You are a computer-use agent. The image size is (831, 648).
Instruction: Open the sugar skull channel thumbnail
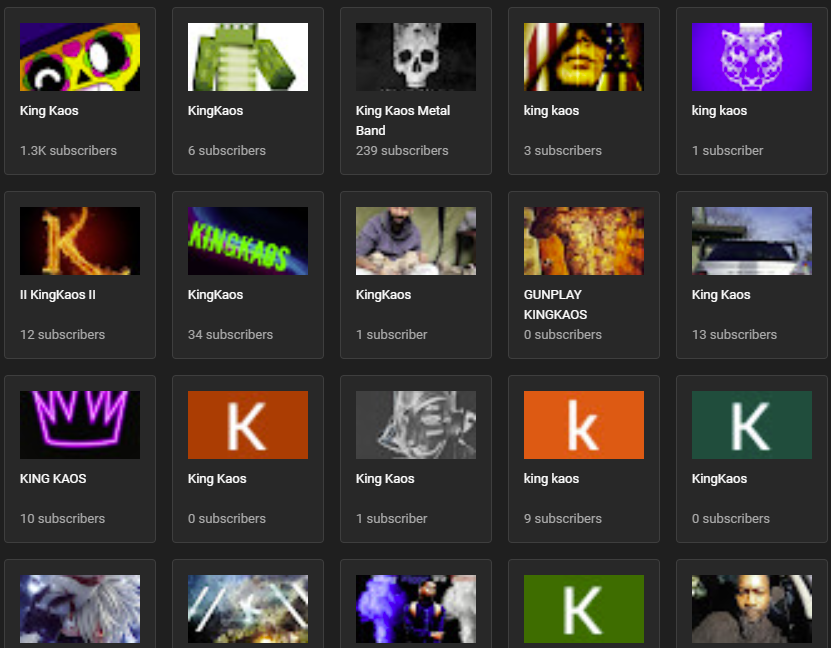[x=80, y=57]
